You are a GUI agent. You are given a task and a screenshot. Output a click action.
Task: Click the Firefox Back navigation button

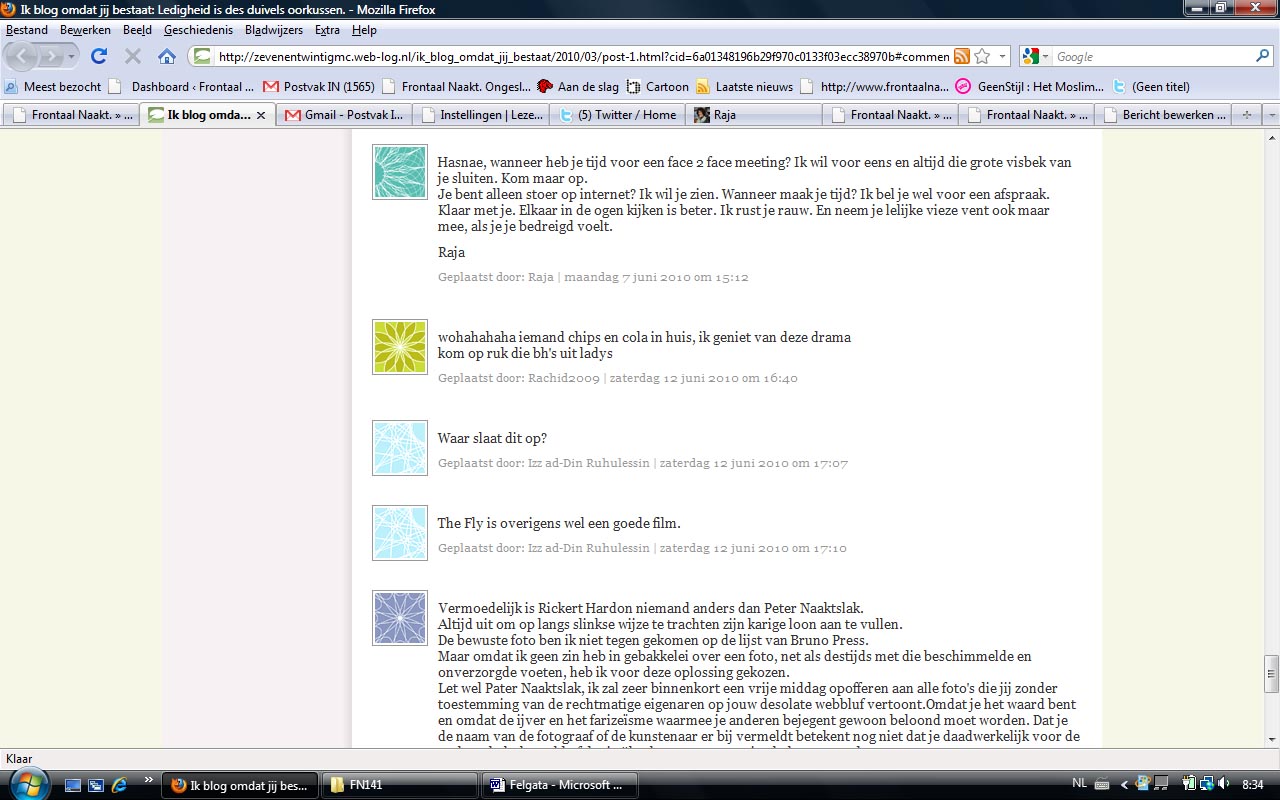[x=22, y=57]
